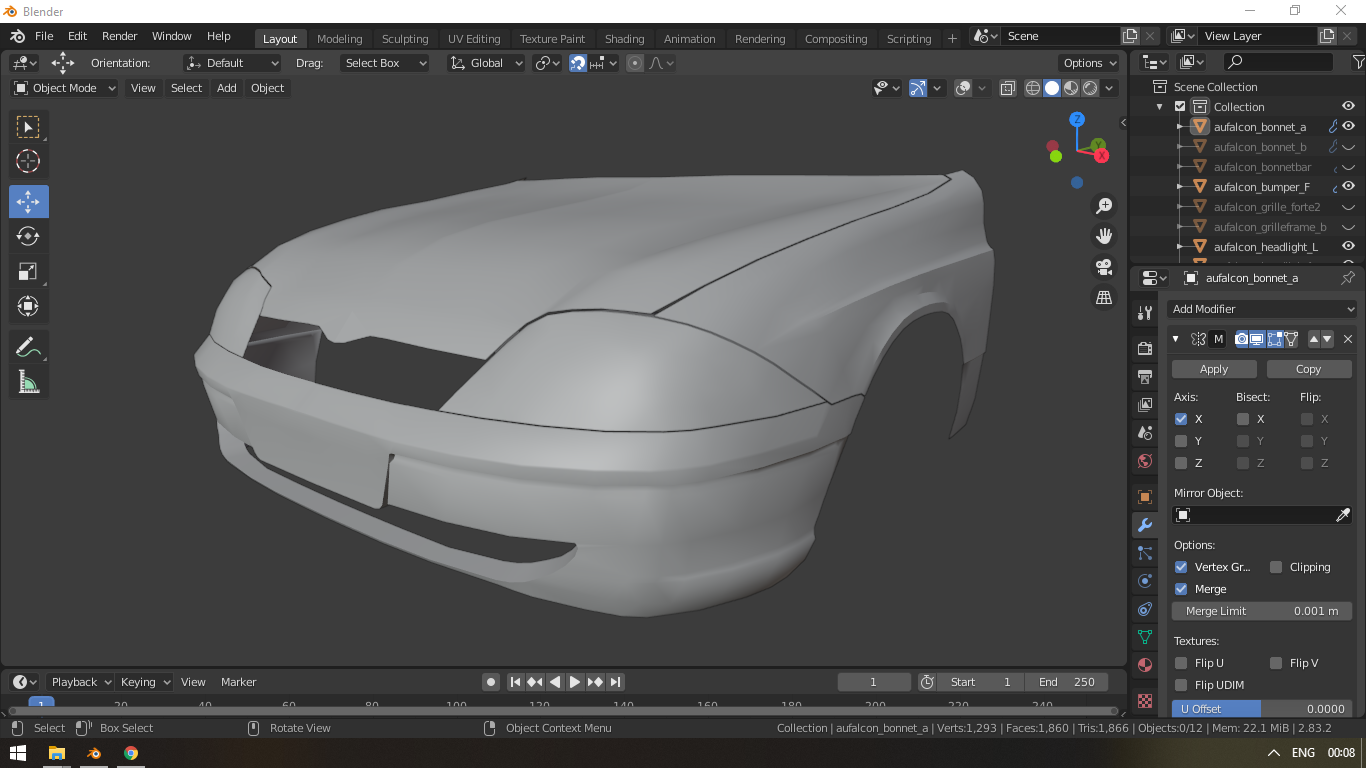Open the Texture properties tab
1366x768 pixels.
pos(1145,701)
